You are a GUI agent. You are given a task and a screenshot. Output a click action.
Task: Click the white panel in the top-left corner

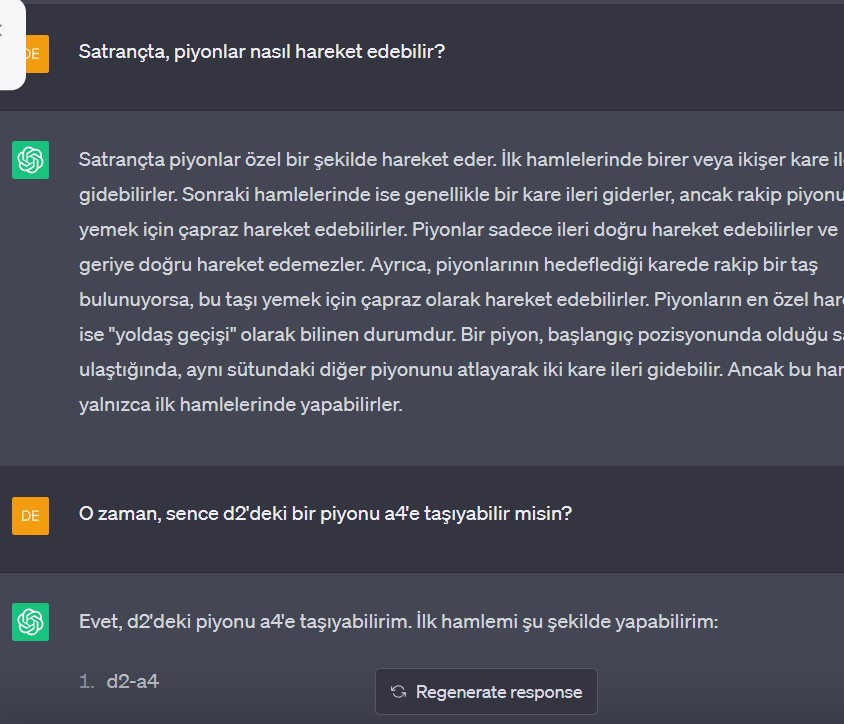click(x=11, y=45)
